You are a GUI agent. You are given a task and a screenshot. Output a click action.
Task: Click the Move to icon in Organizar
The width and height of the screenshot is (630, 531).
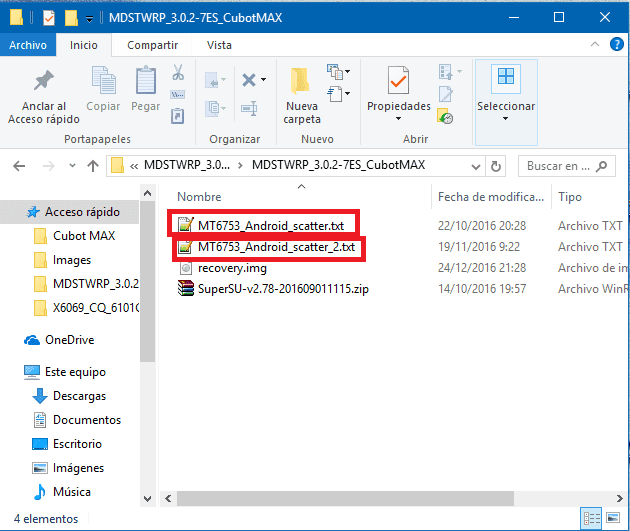[212, 80]
